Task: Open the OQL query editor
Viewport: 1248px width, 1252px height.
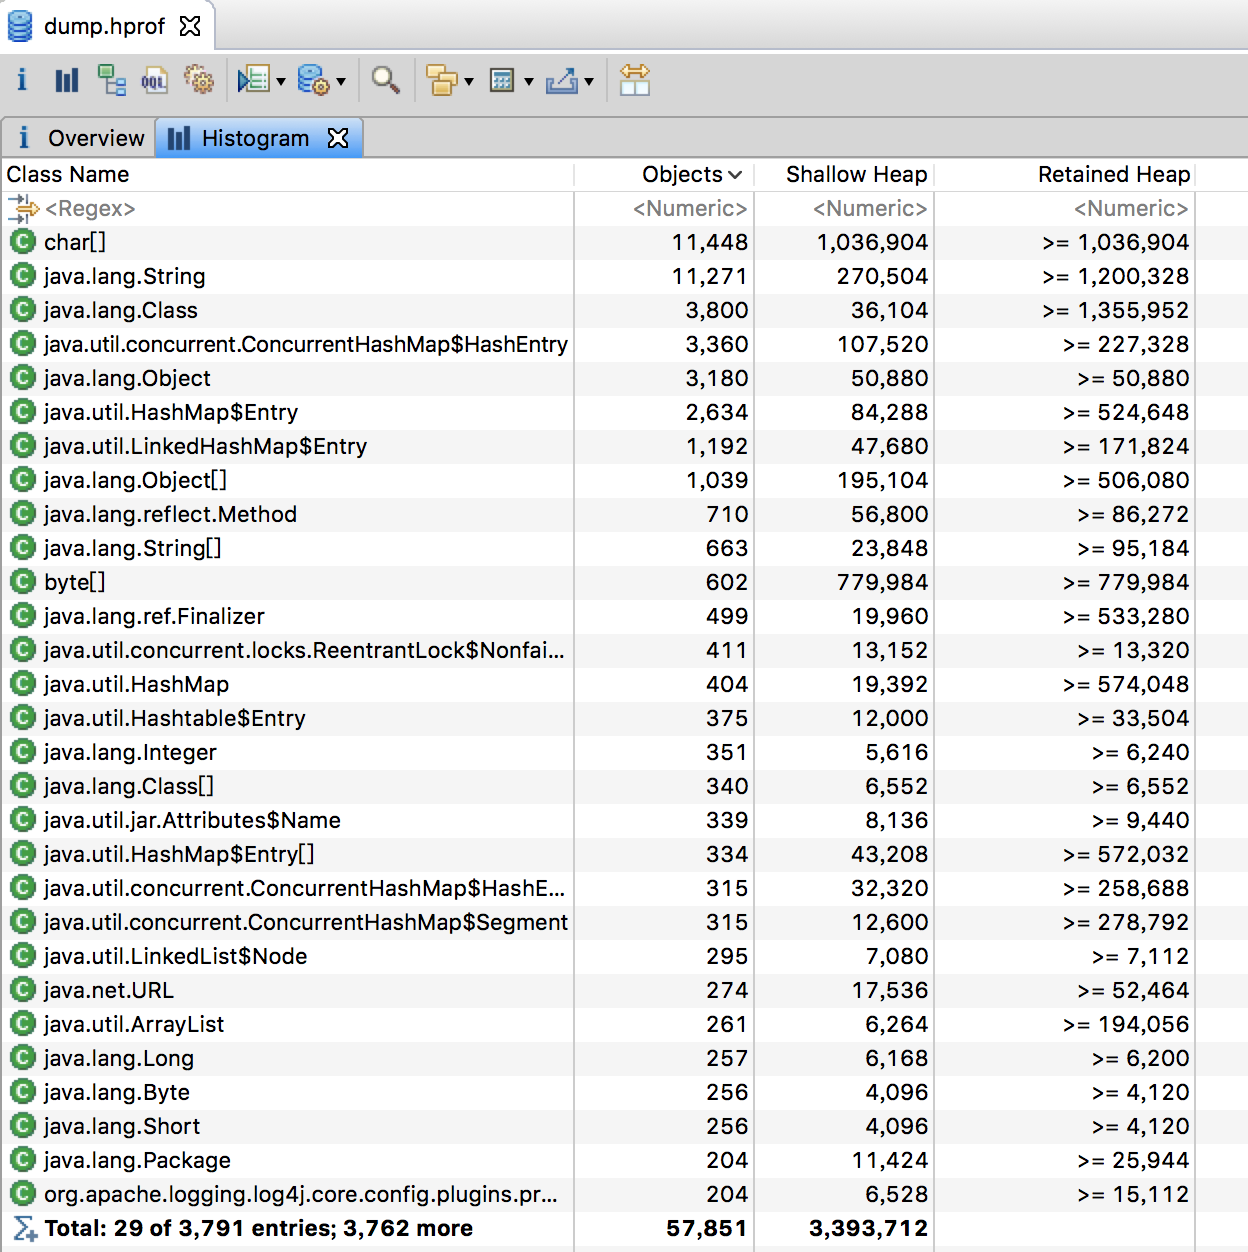Action: point(154,80)
